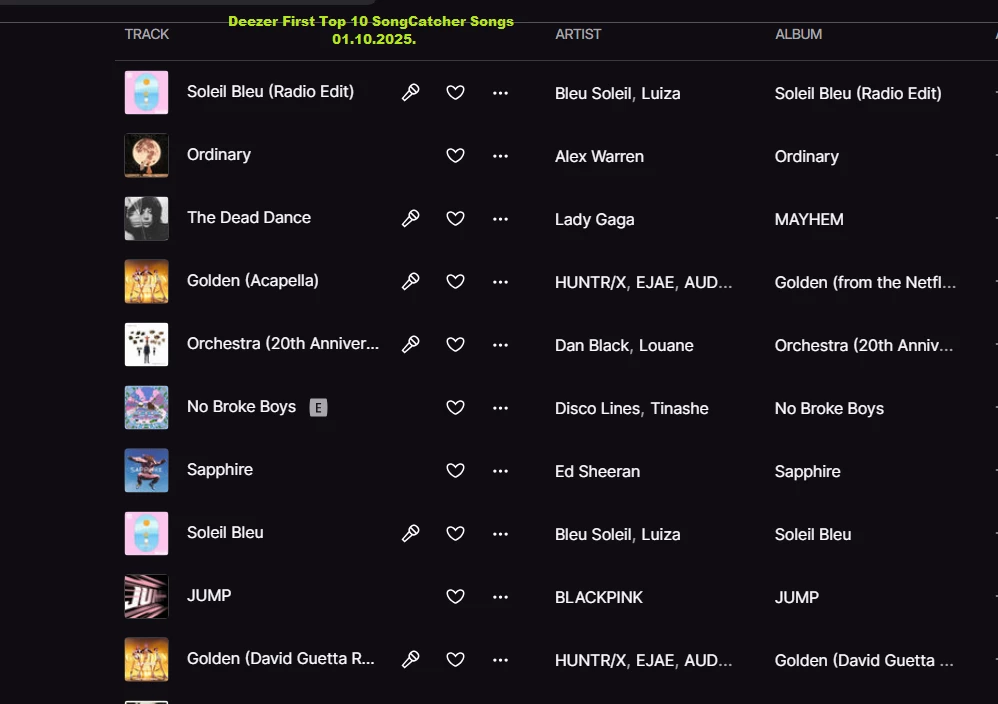Viewport: 998px width, 704px height.
Task: Favorite the track Ordinary
Action: (x=455, y=155)
